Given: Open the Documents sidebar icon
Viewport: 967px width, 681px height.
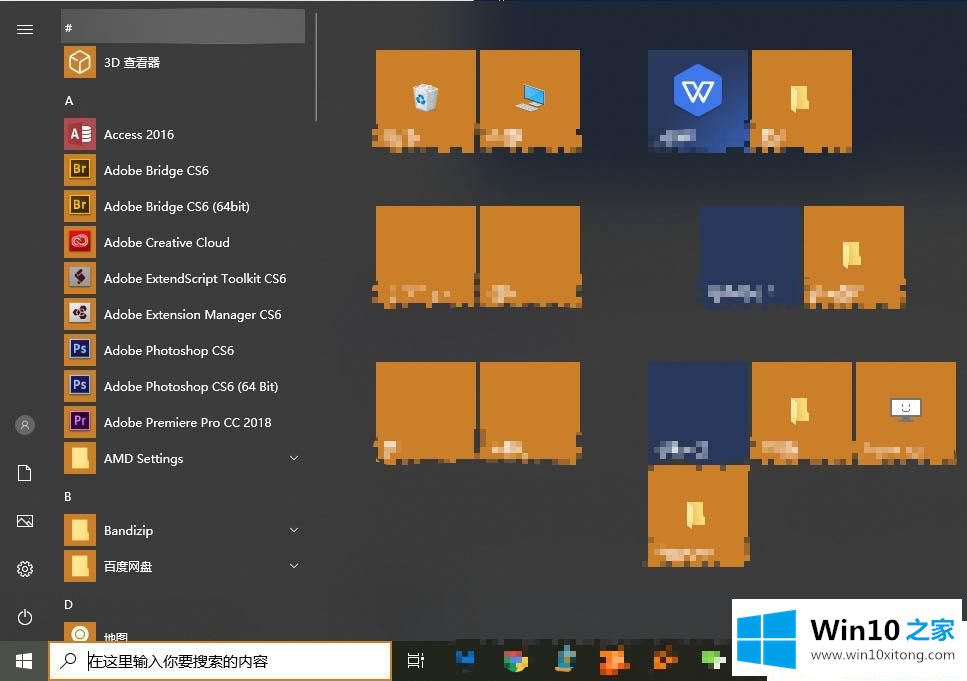Looking at the screenshot, I should point(25,473).
